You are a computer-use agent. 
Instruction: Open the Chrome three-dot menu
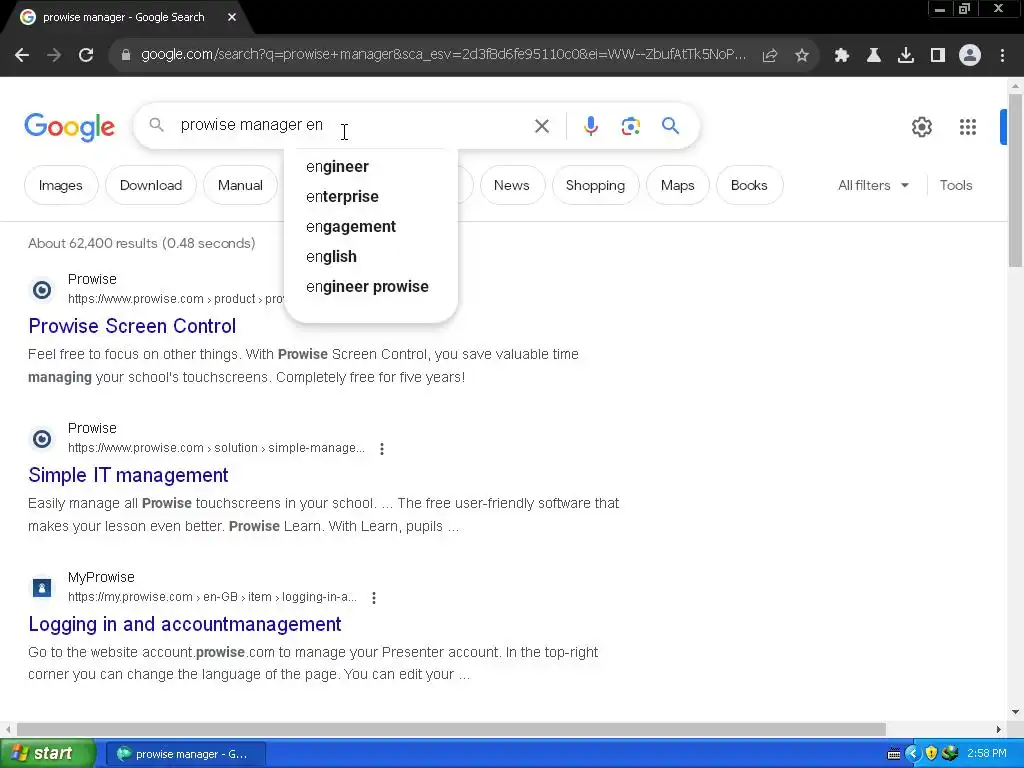1002,56
